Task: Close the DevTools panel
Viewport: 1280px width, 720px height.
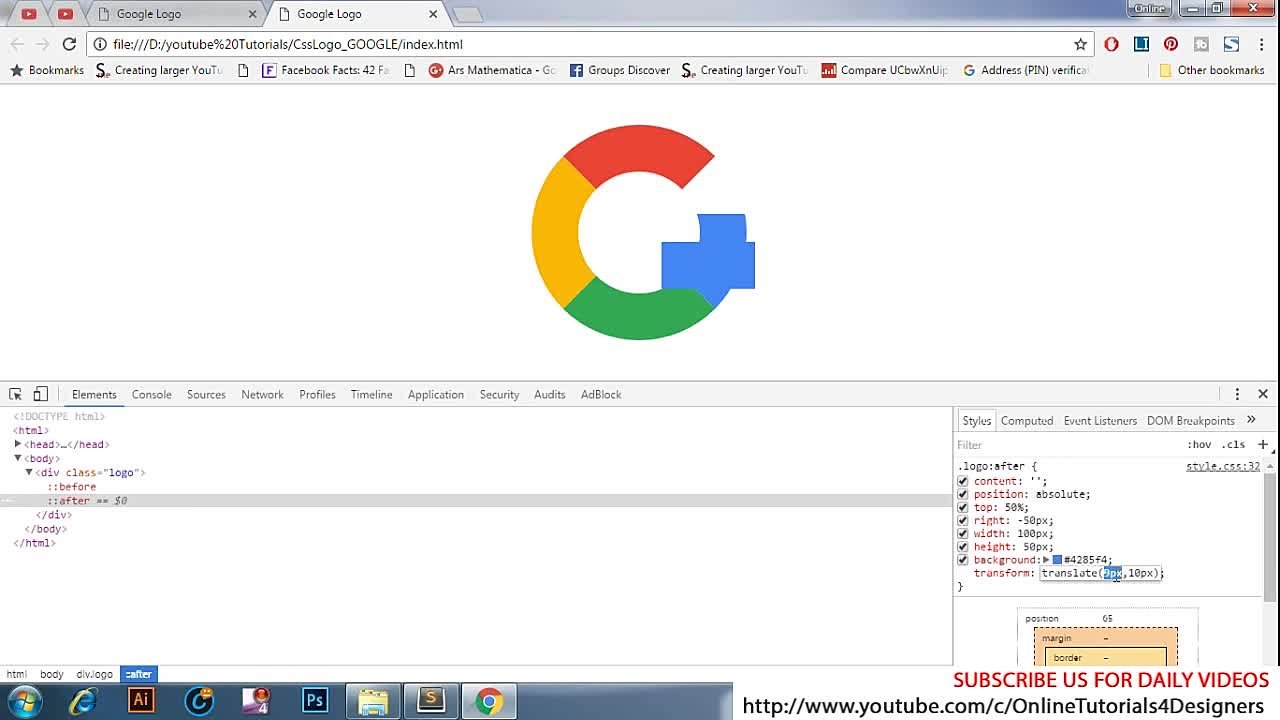Action: [x=1263, y=394]
